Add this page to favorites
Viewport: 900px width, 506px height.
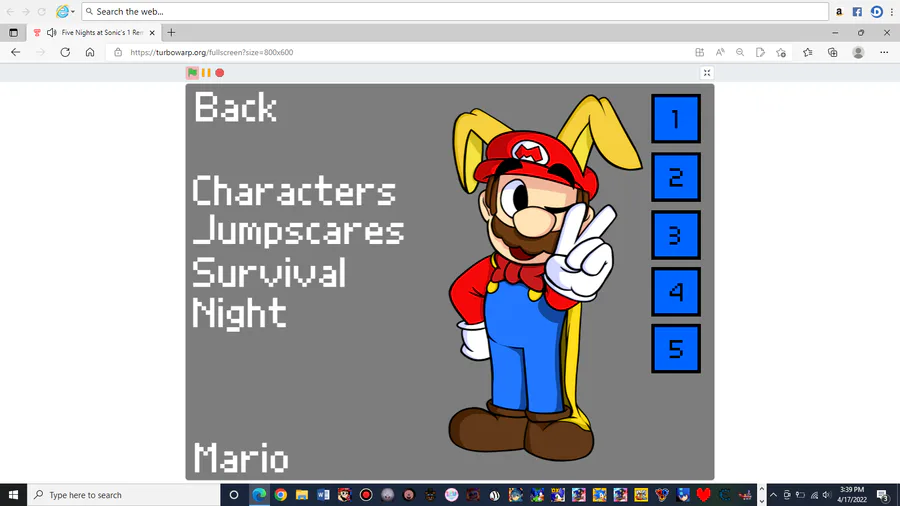[x=781, y=52]
